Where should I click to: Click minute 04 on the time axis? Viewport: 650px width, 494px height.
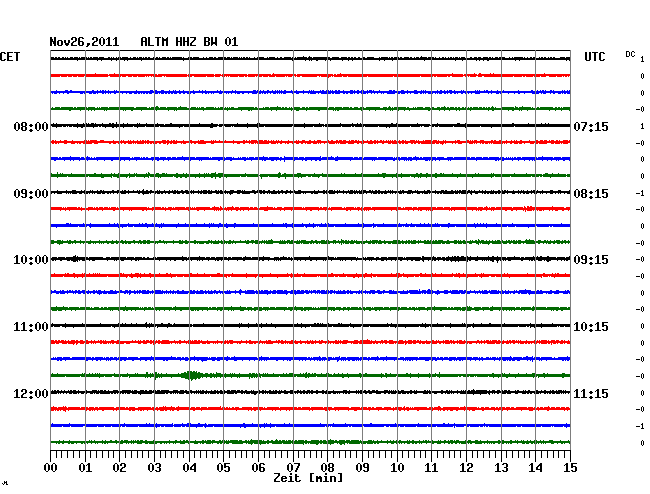click(x=189, y=468)
